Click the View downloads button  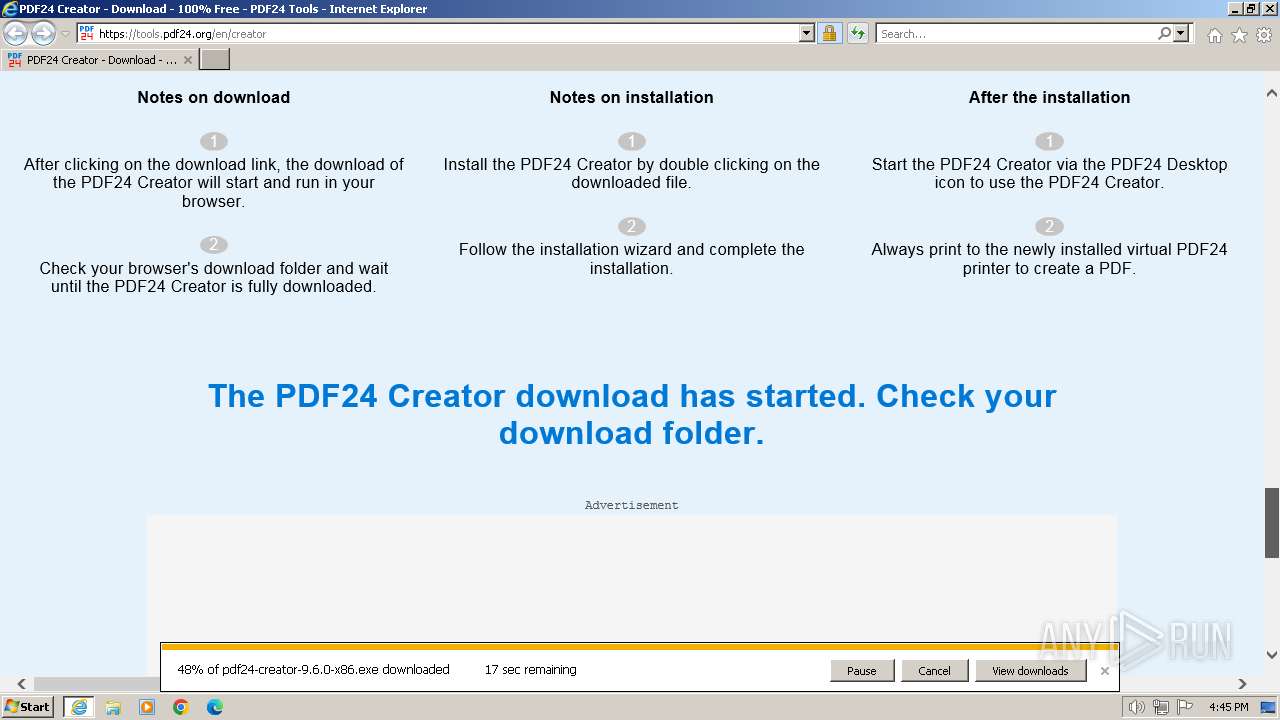[1030, 671]
